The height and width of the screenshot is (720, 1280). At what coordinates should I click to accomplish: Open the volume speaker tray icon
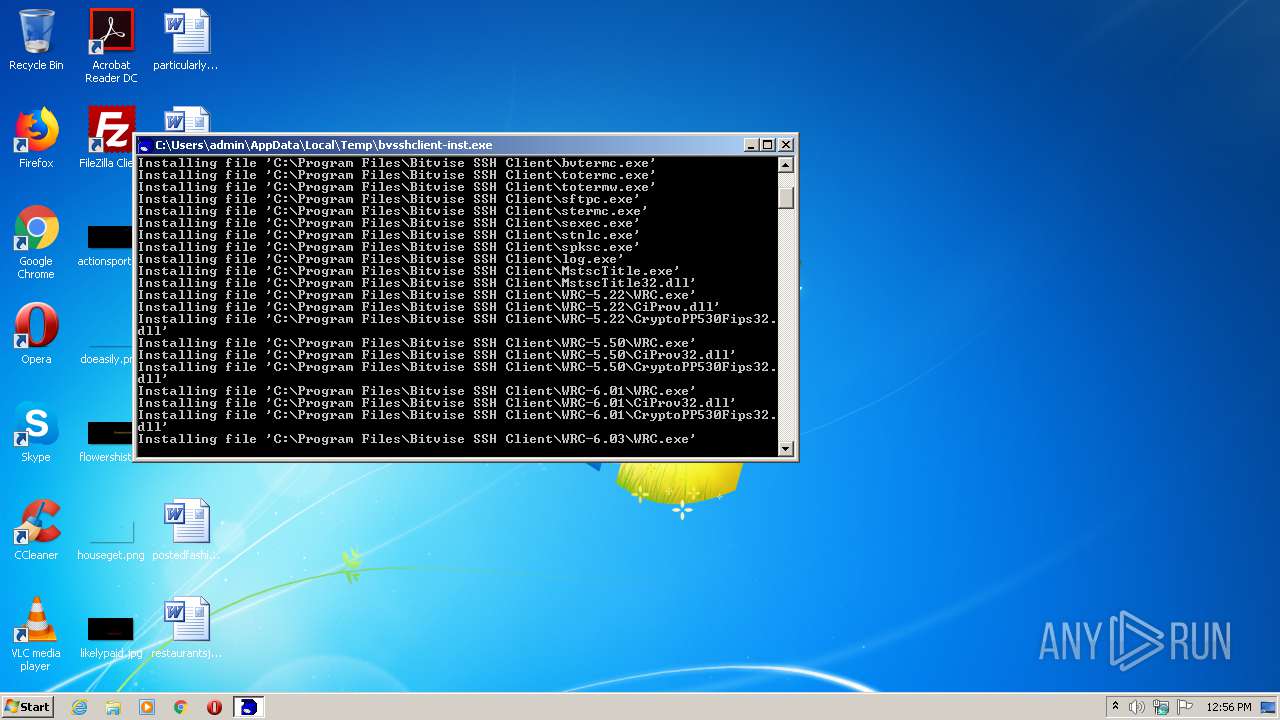pyautogui.click(x=1137, y=707)
